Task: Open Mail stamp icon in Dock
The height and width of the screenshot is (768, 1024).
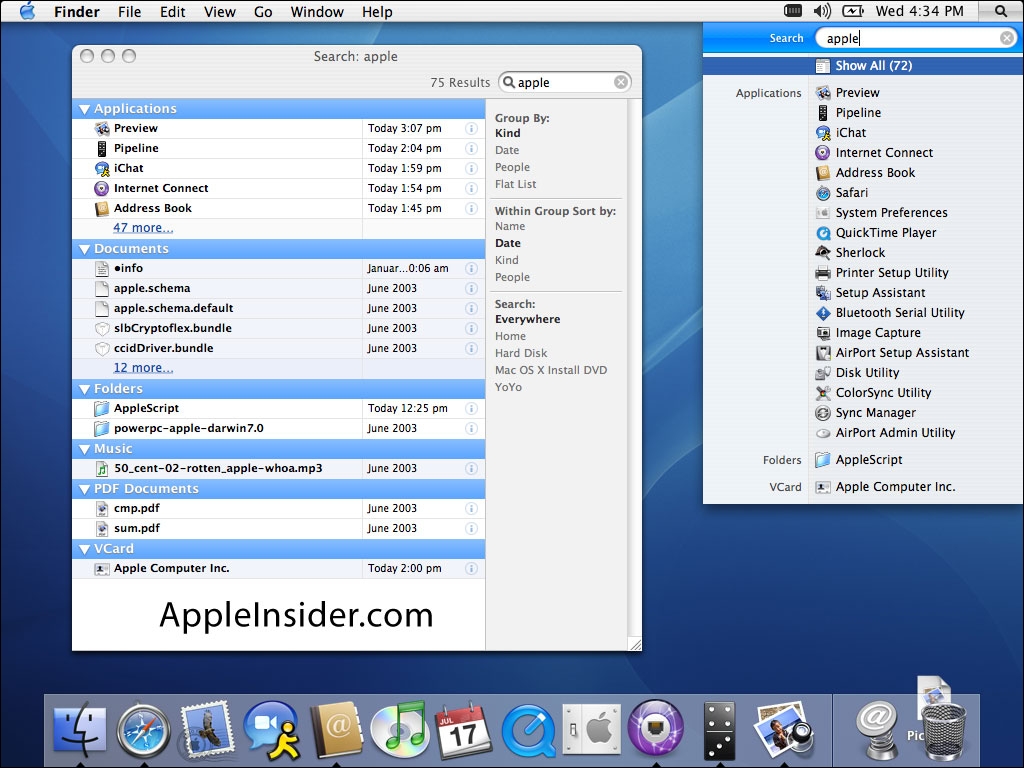Action: pyautogui.click(x=207, y=728)
